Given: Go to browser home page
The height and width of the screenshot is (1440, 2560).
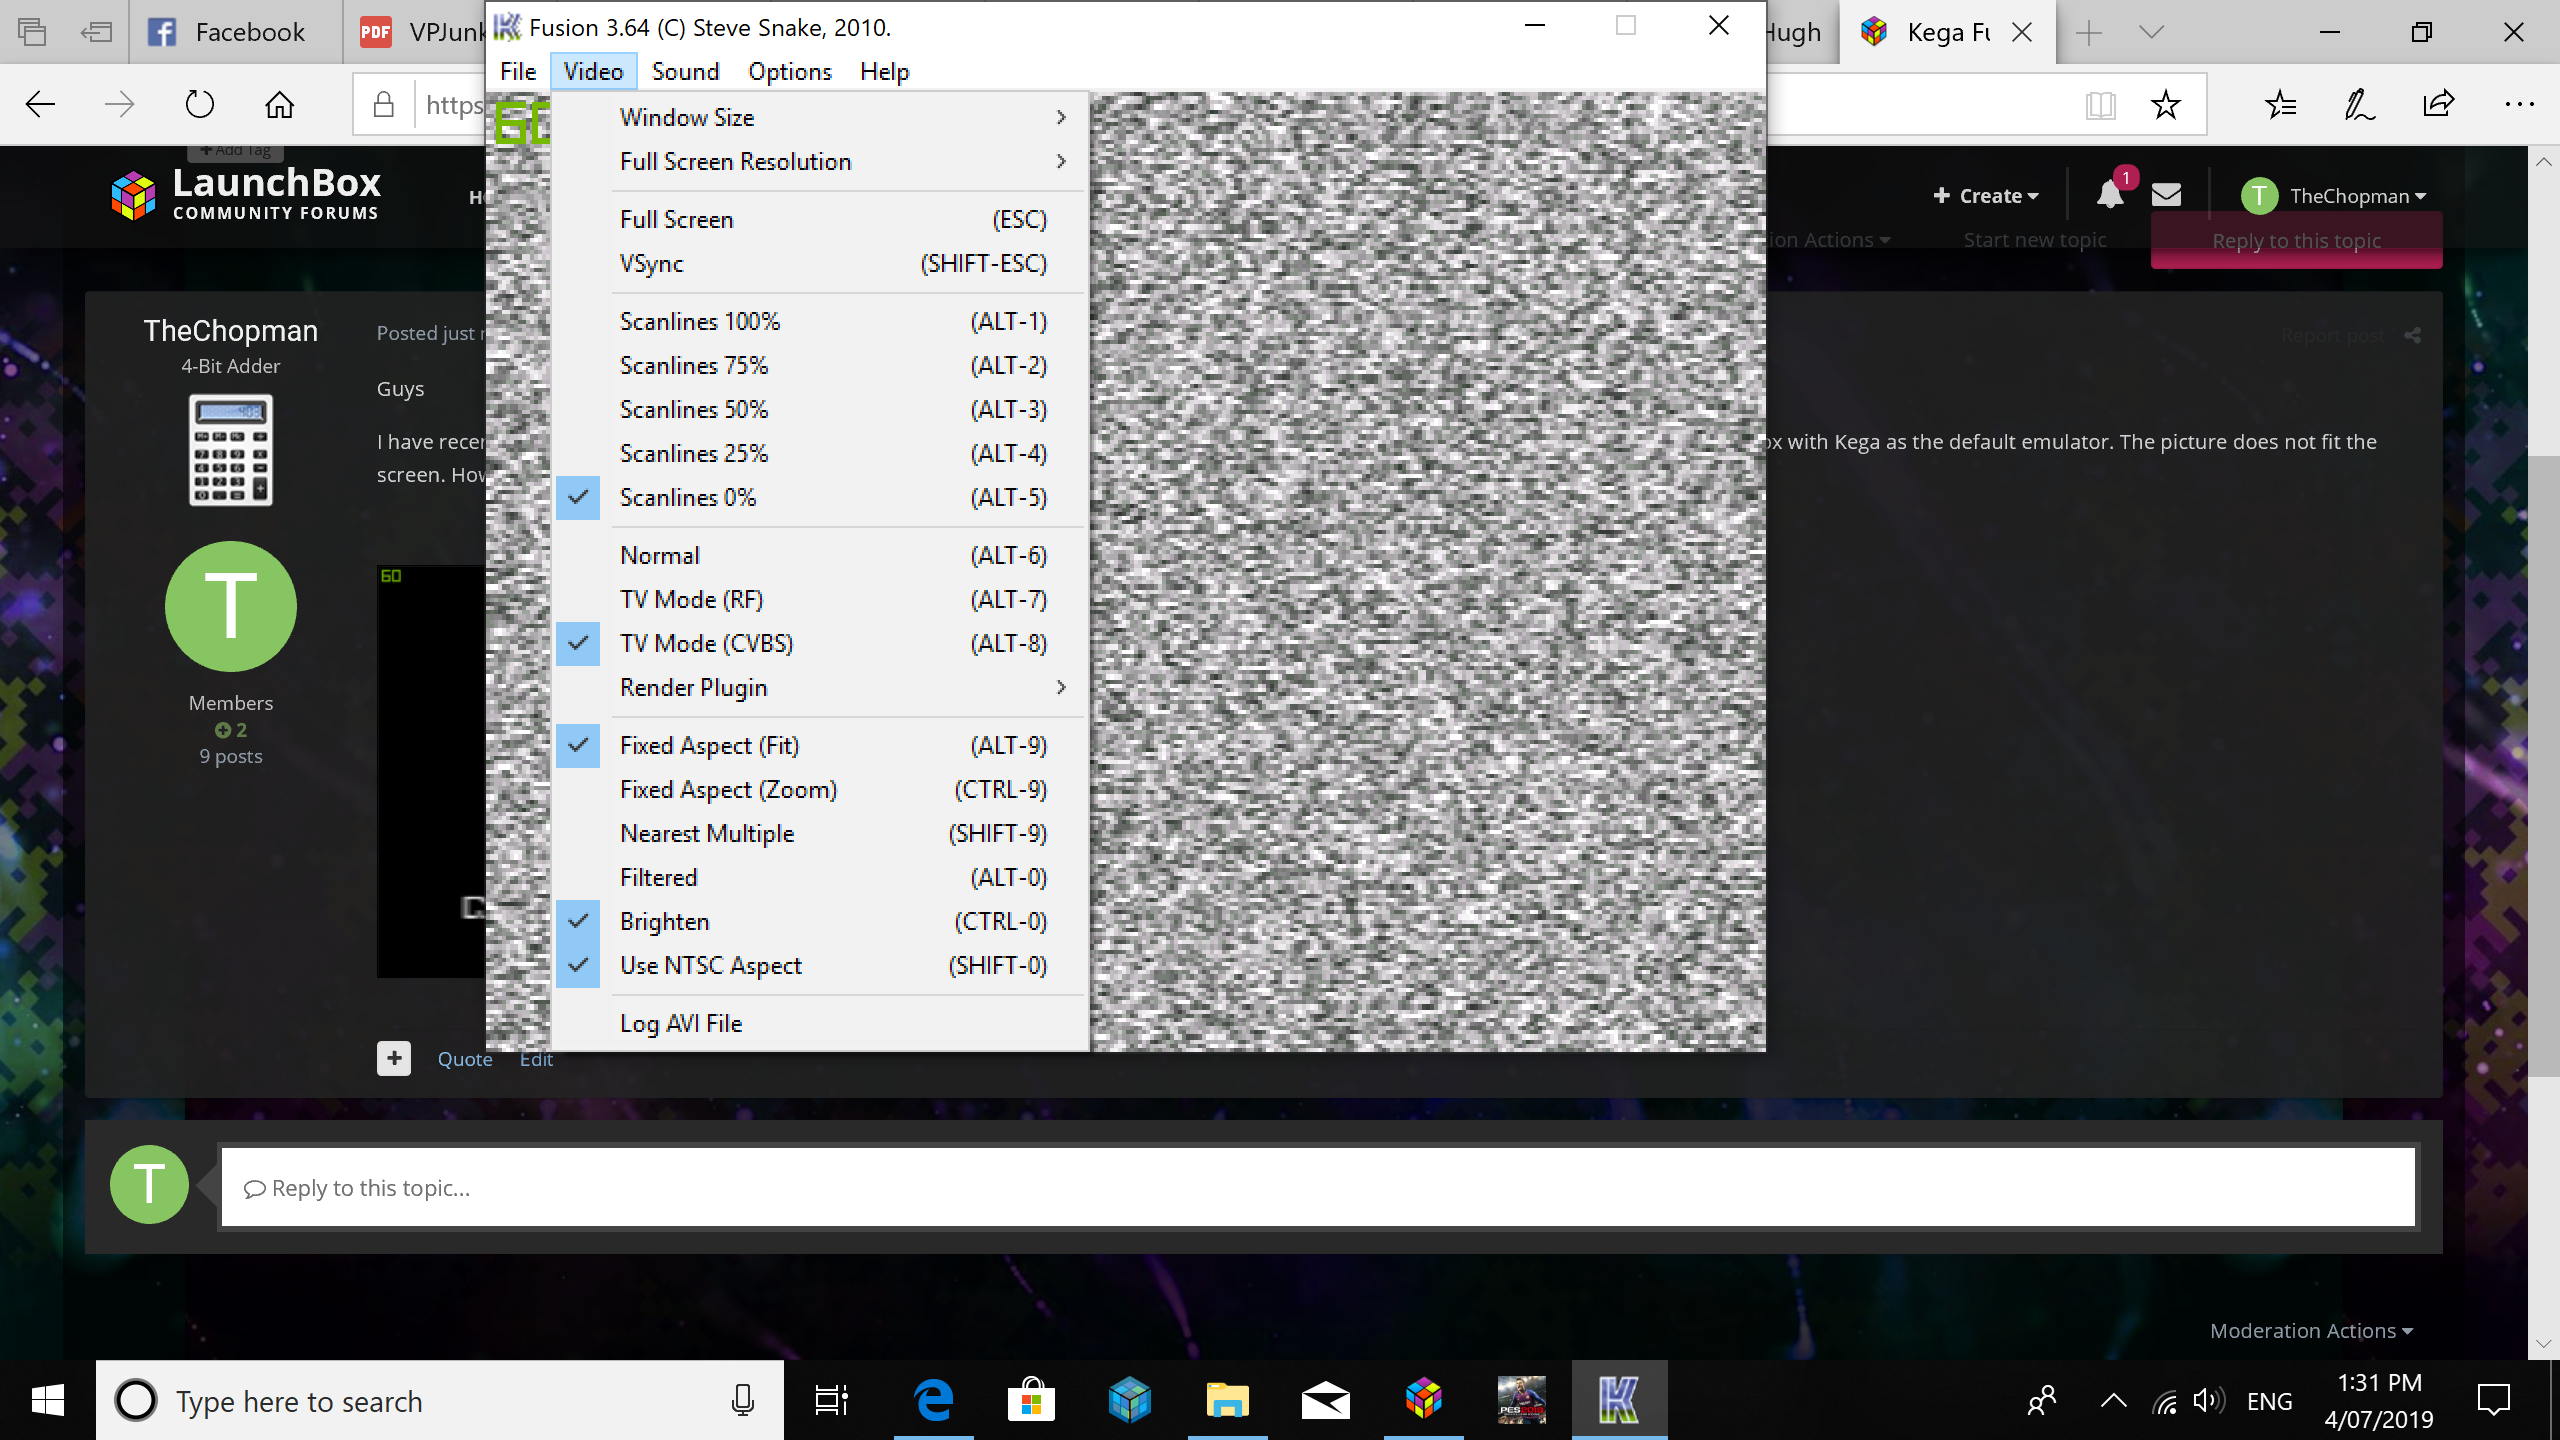Looking at the screenshot, I should coord(280,104).
